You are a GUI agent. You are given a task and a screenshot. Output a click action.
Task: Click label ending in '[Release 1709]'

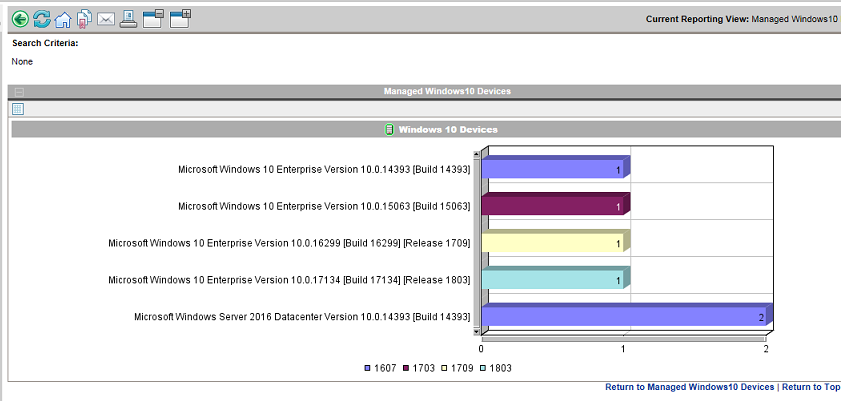289,243
